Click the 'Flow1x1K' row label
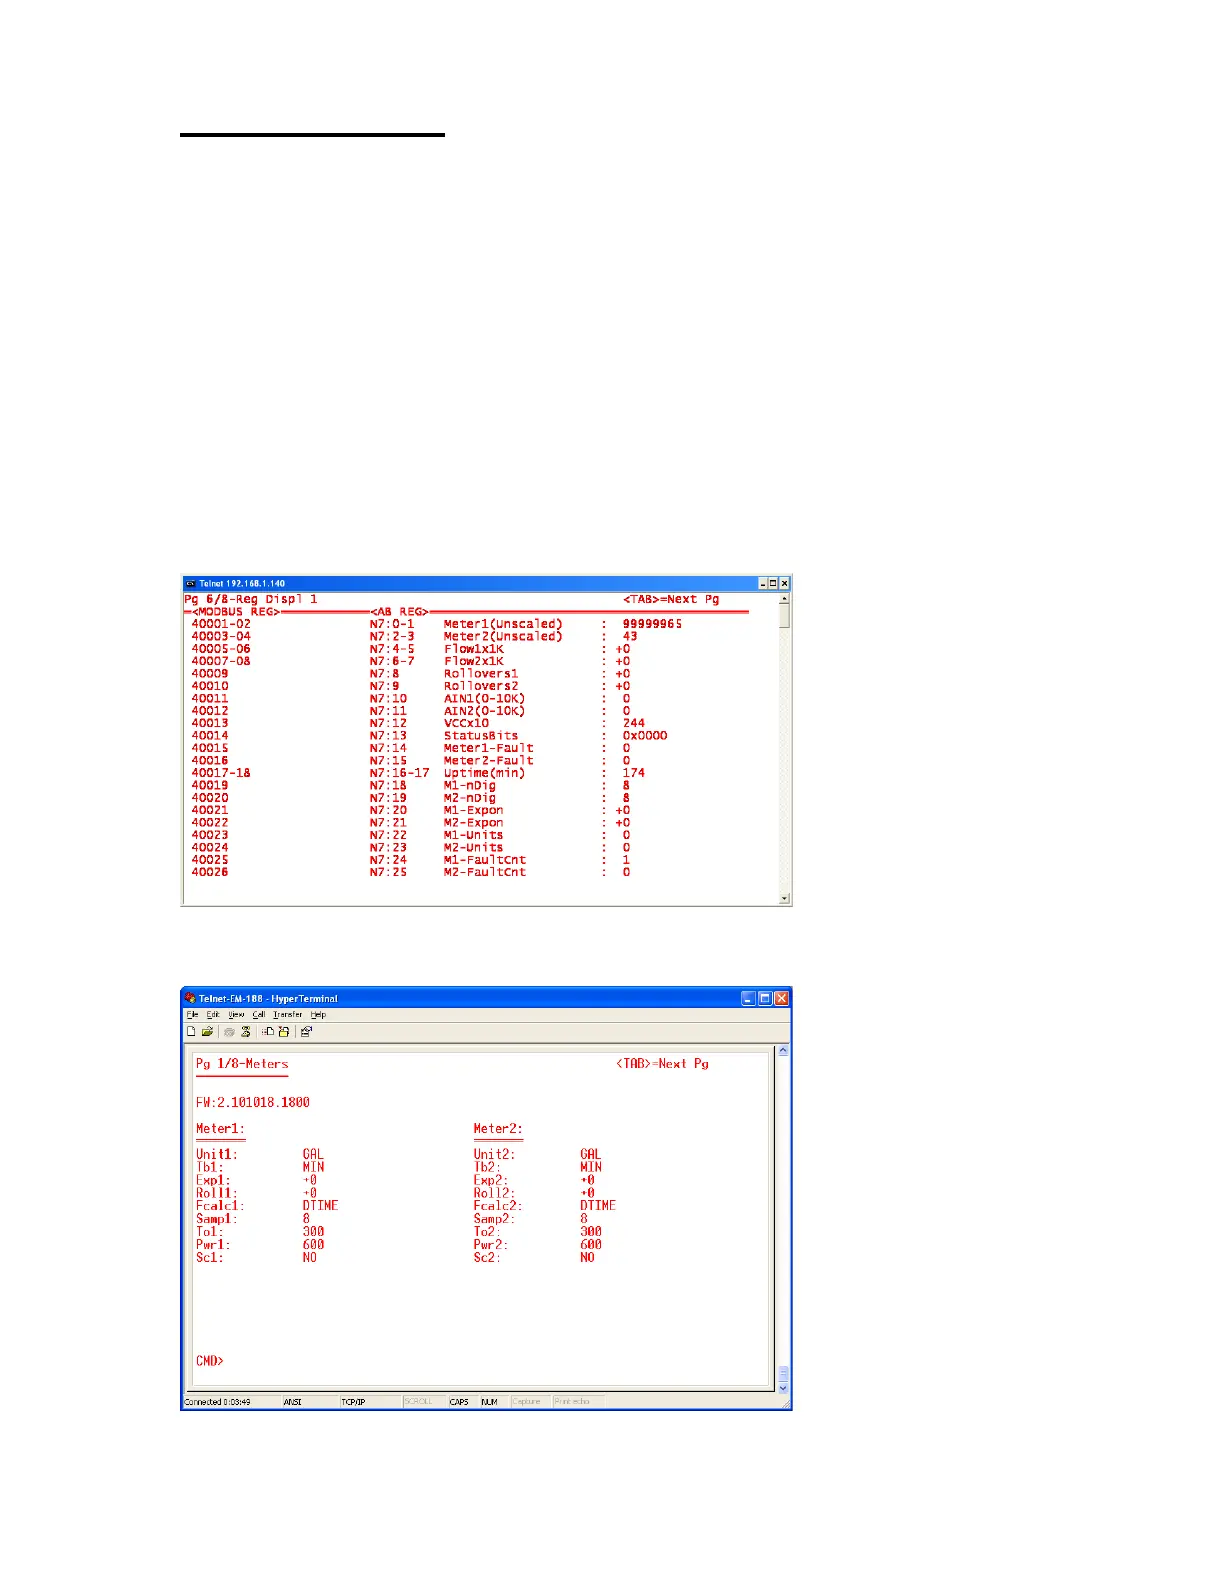This screenshot has width=1224, height=1584. pyautogui.click(x=474, y=649)
